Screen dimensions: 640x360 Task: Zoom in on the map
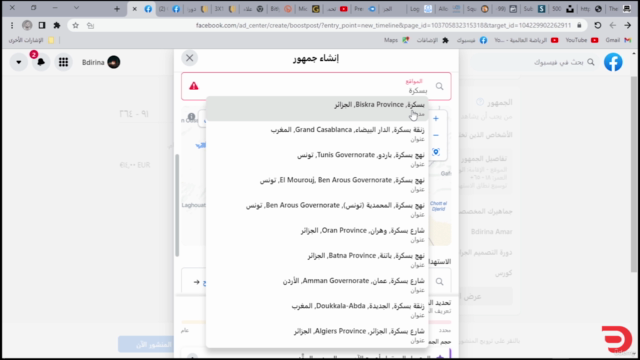coord(436,118)
